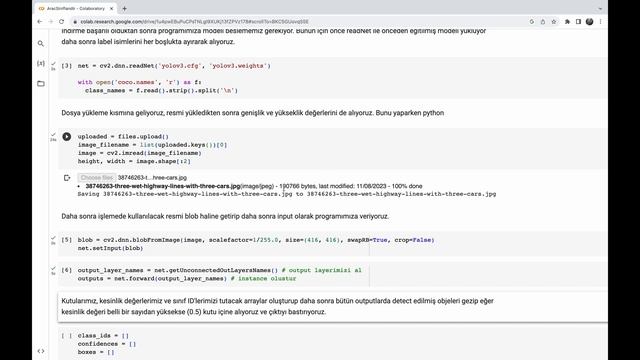The image size is (640, 360).
Task: Open the Colab search sidebar icon
Action: point(41,43)
